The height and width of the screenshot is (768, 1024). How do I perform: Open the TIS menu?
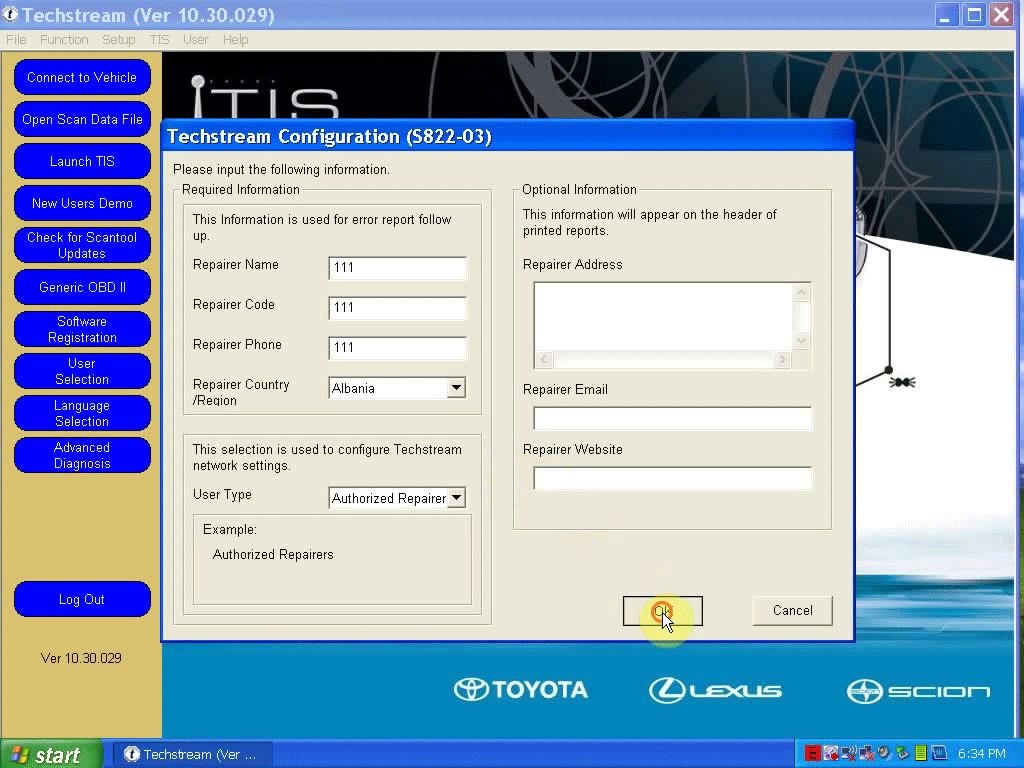[x=159, y=40]
